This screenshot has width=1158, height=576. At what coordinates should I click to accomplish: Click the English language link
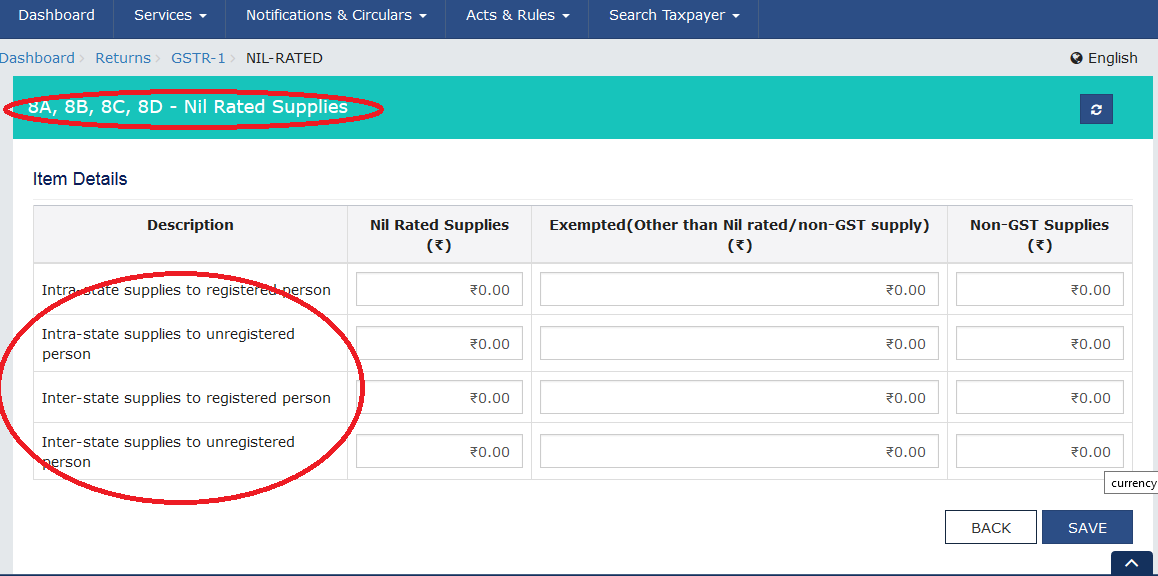tap(1113, 58)
